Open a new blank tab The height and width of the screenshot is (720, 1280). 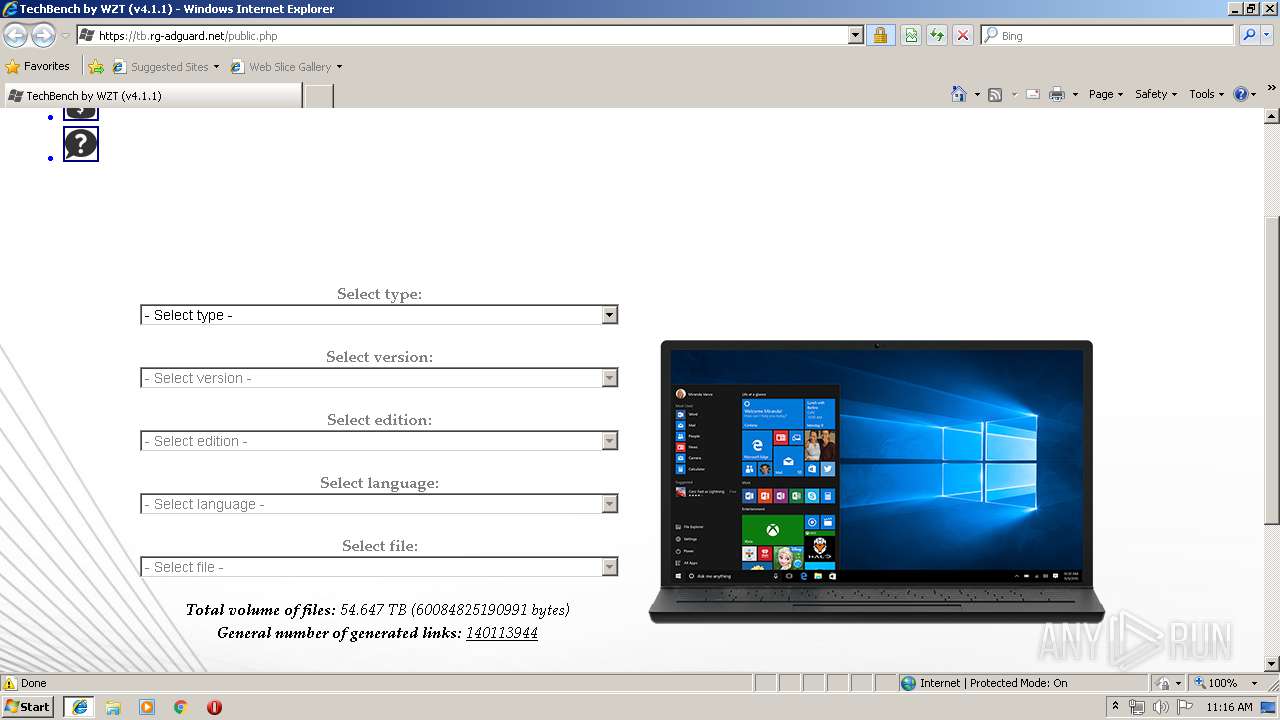[318, 96]
